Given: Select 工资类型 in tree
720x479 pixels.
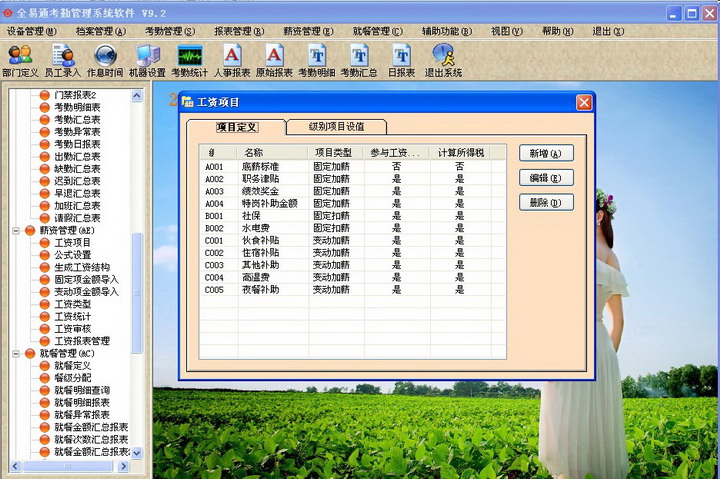Looking at the screenshot, I should pyautogui.click(x=73, y=304).
